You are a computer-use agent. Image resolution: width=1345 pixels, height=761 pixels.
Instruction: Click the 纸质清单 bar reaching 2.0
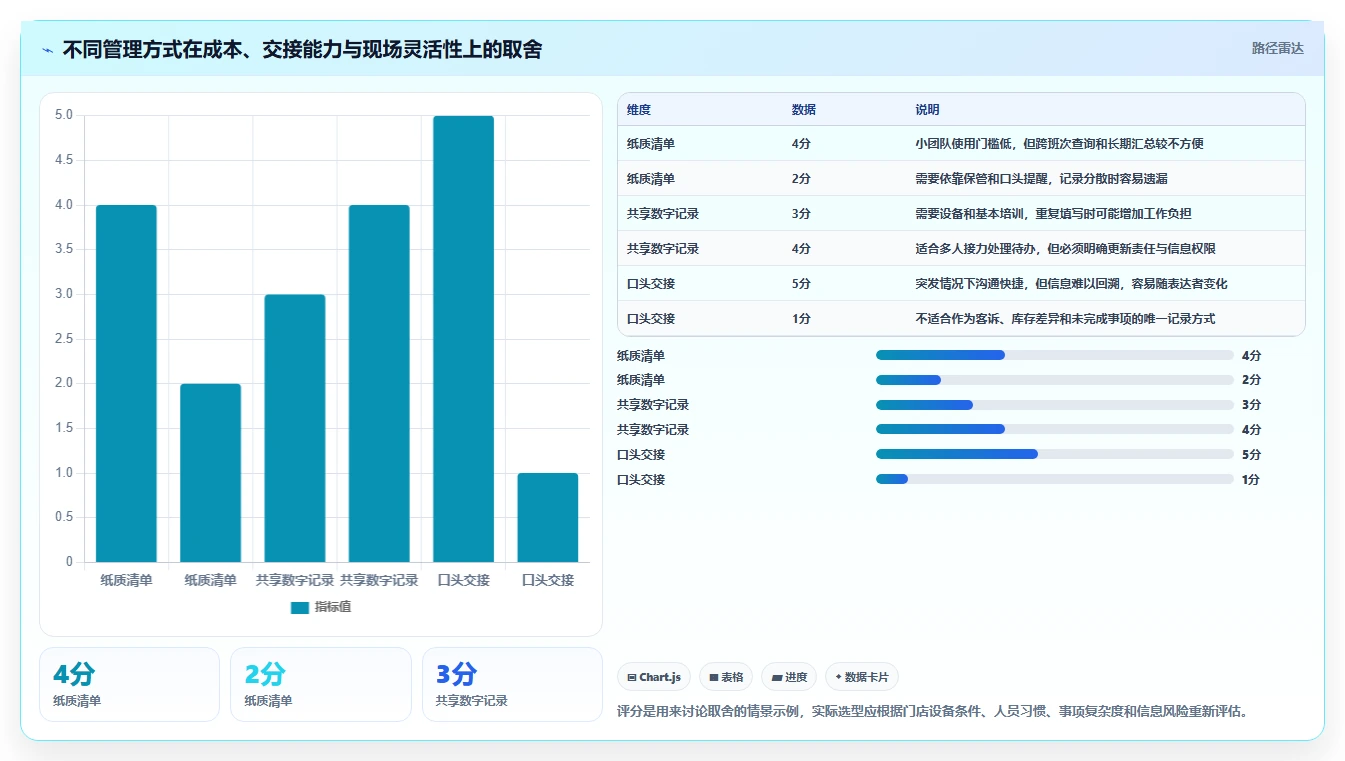(210, 473)
